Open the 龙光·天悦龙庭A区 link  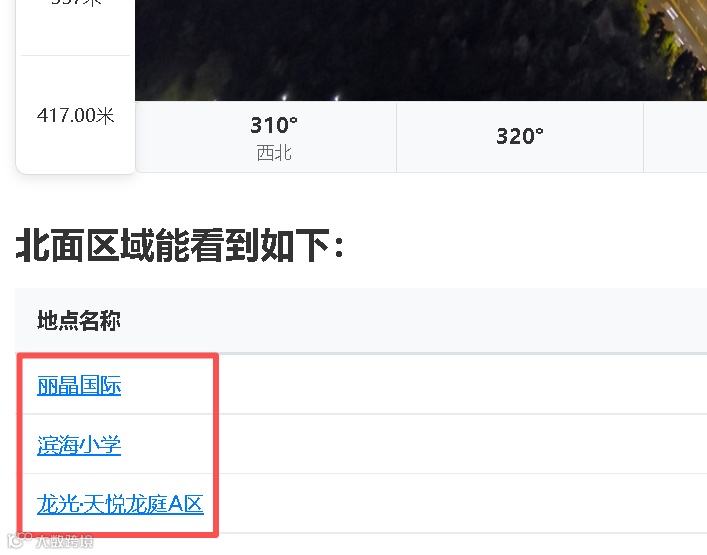[120, 504]
